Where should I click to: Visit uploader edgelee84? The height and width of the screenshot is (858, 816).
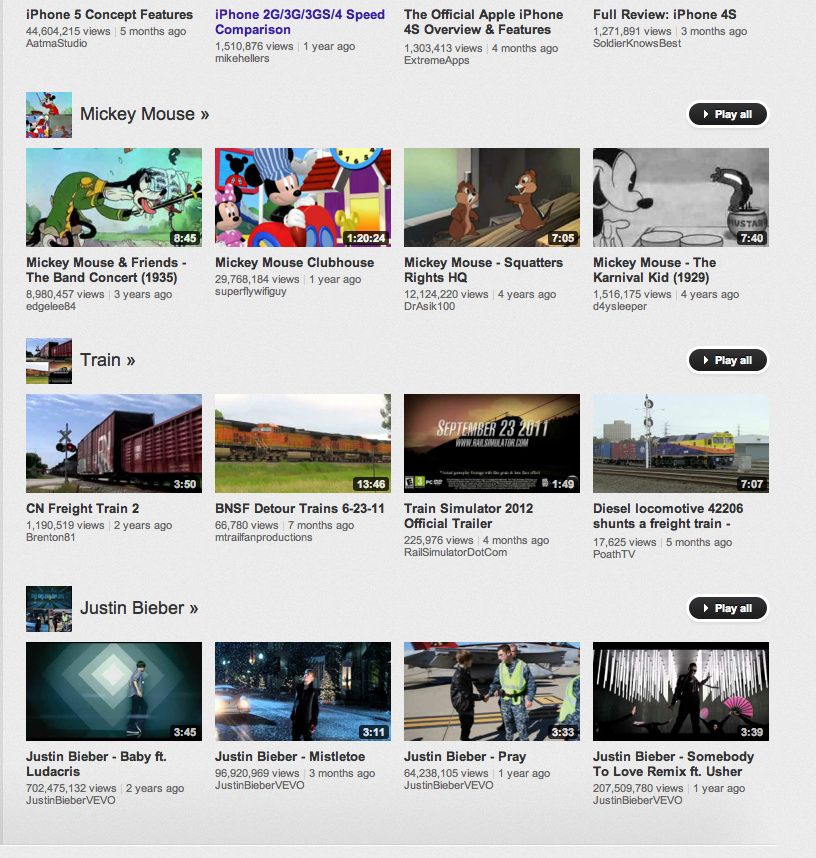click(x=51, y=306)
